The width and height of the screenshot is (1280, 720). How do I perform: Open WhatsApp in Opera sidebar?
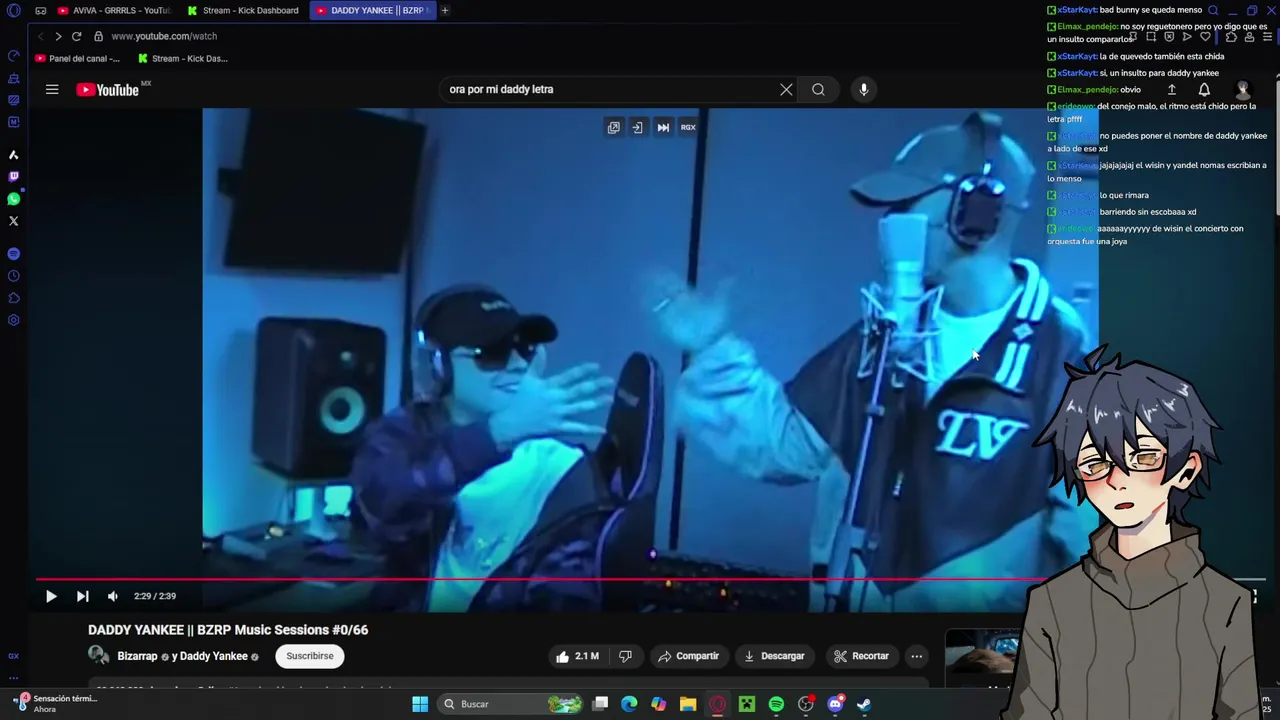[x=14, y=199]
